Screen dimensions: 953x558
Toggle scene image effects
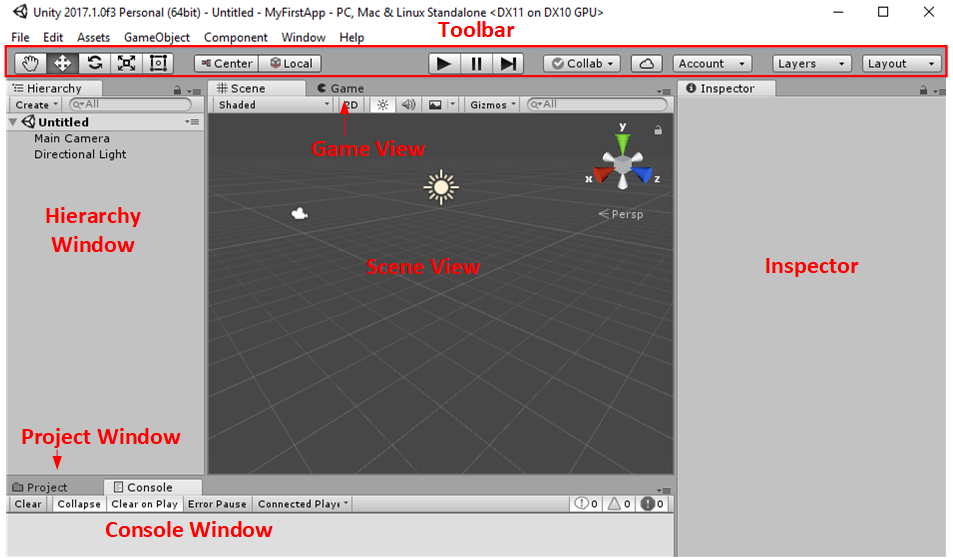click(x=435, y=105)
